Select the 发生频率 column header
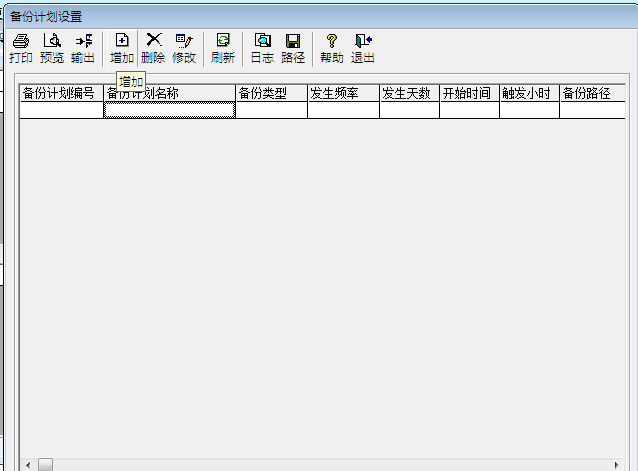 pos(343,93)
